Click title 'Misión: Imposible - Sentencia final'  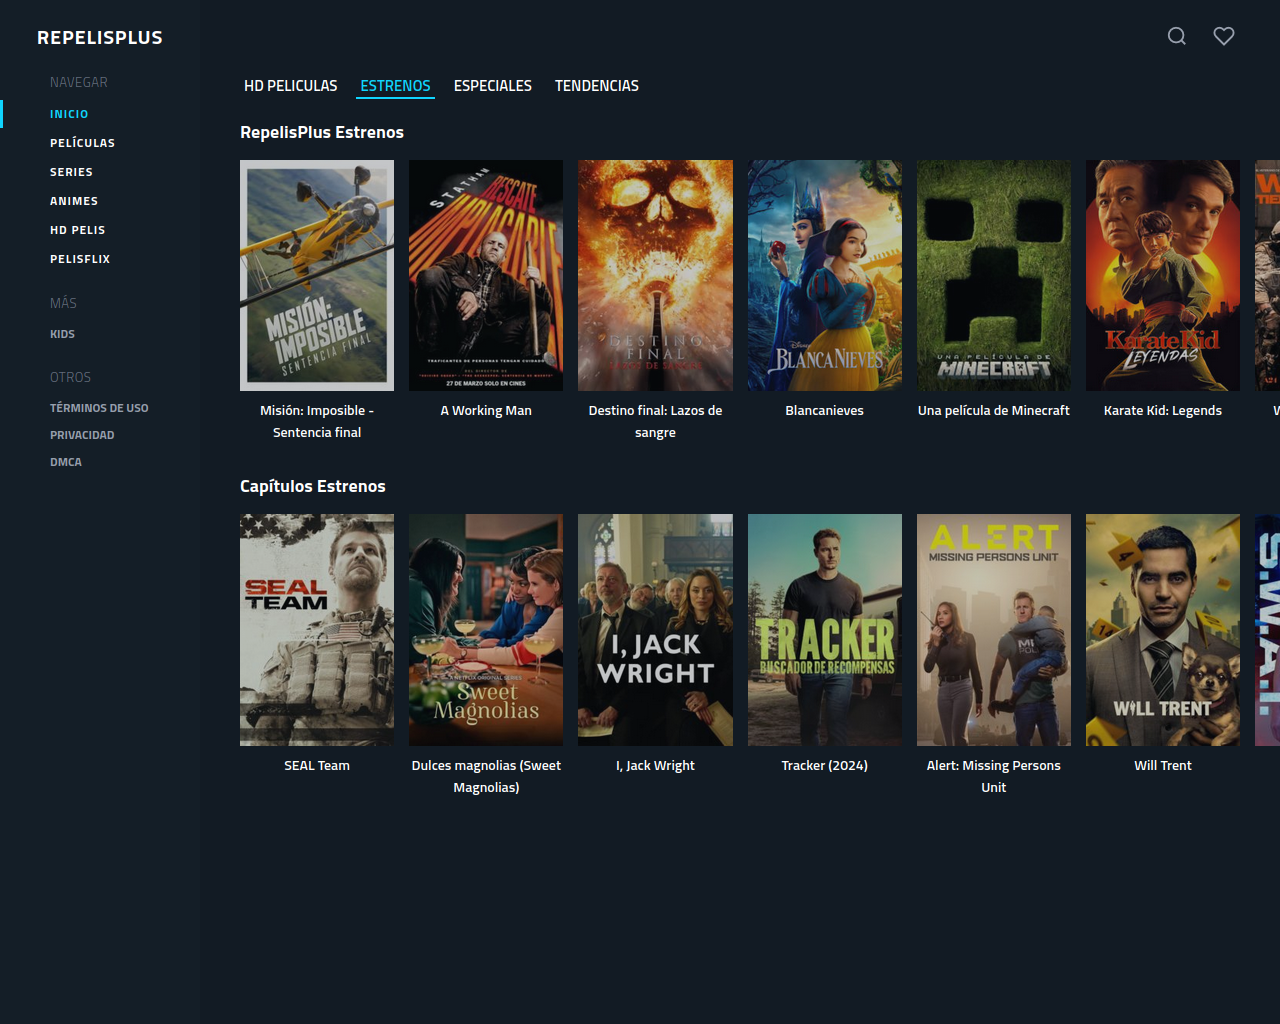[317, 421]
